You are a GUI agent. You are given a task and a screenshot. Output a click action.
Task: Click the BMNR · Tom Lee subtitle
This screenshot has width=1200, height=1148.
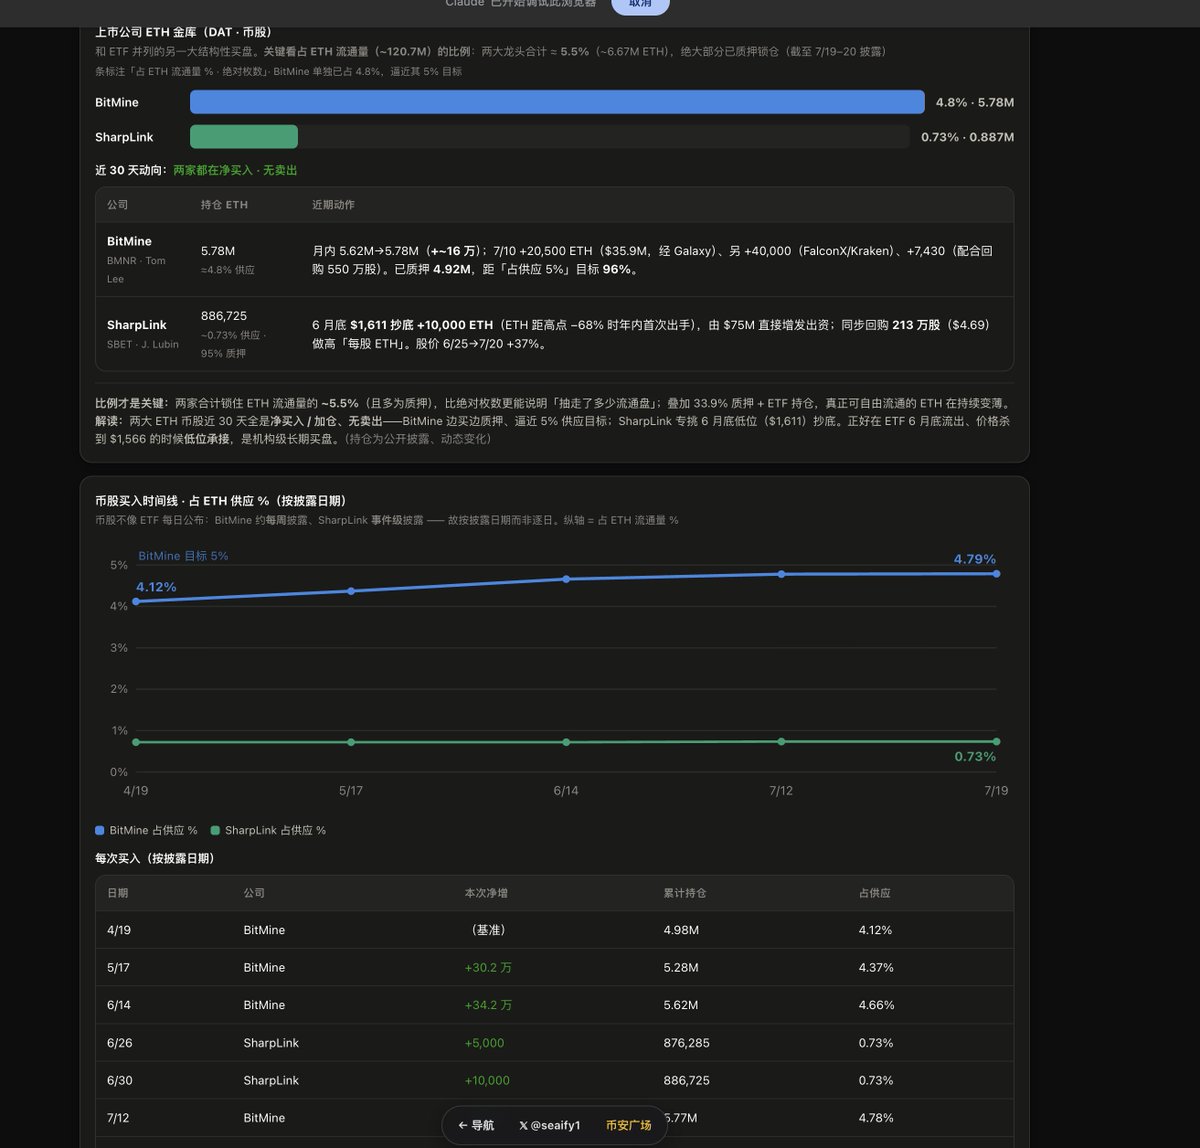[136, 270]
